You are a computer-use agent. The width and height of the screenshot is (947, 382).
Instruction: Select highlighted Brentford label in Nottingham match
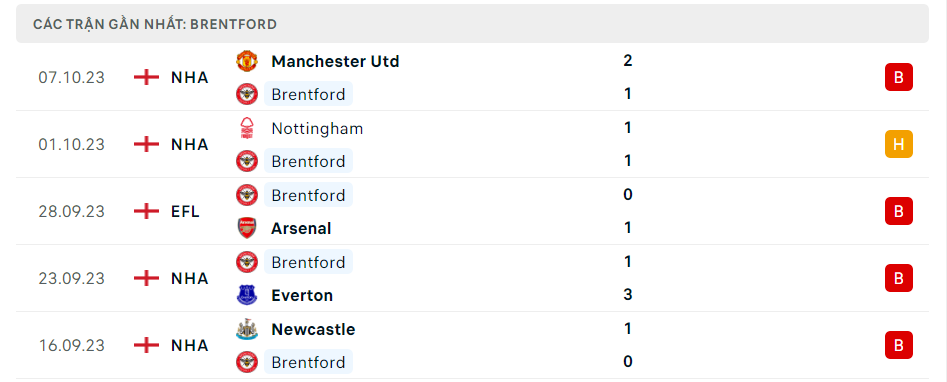click(308, 161)
